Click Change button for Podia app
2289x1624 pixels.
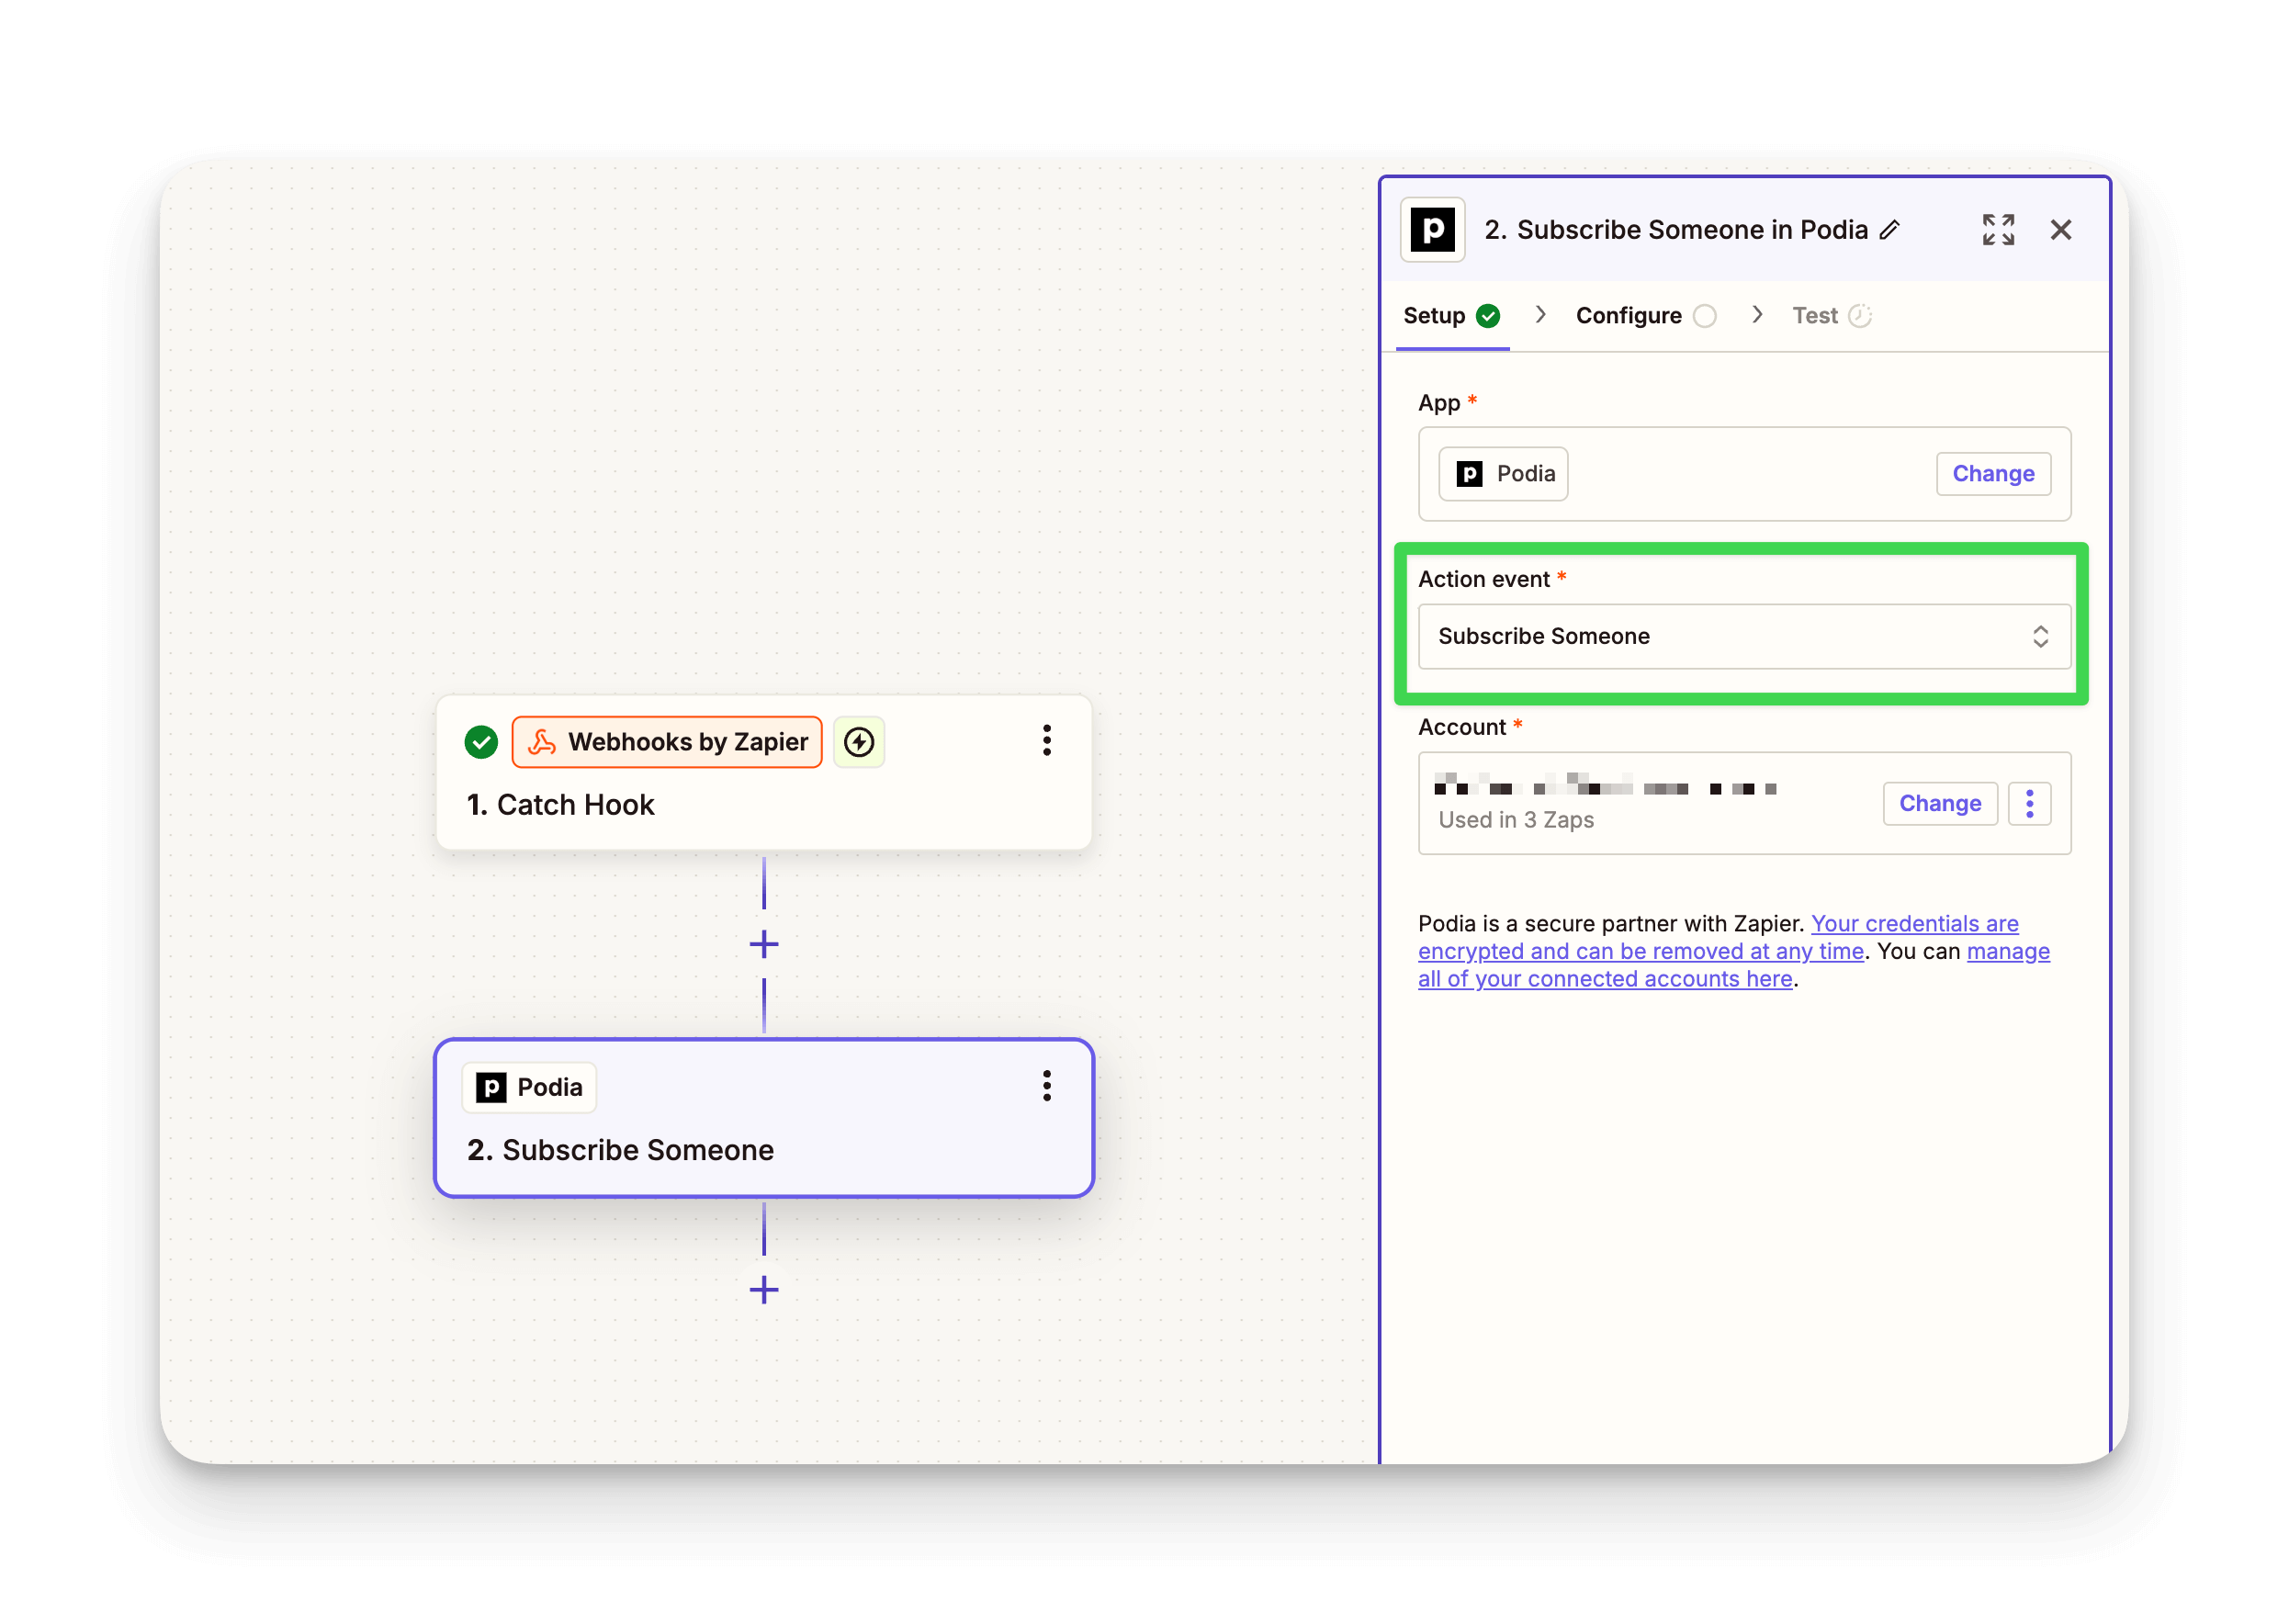(1992, 474)
